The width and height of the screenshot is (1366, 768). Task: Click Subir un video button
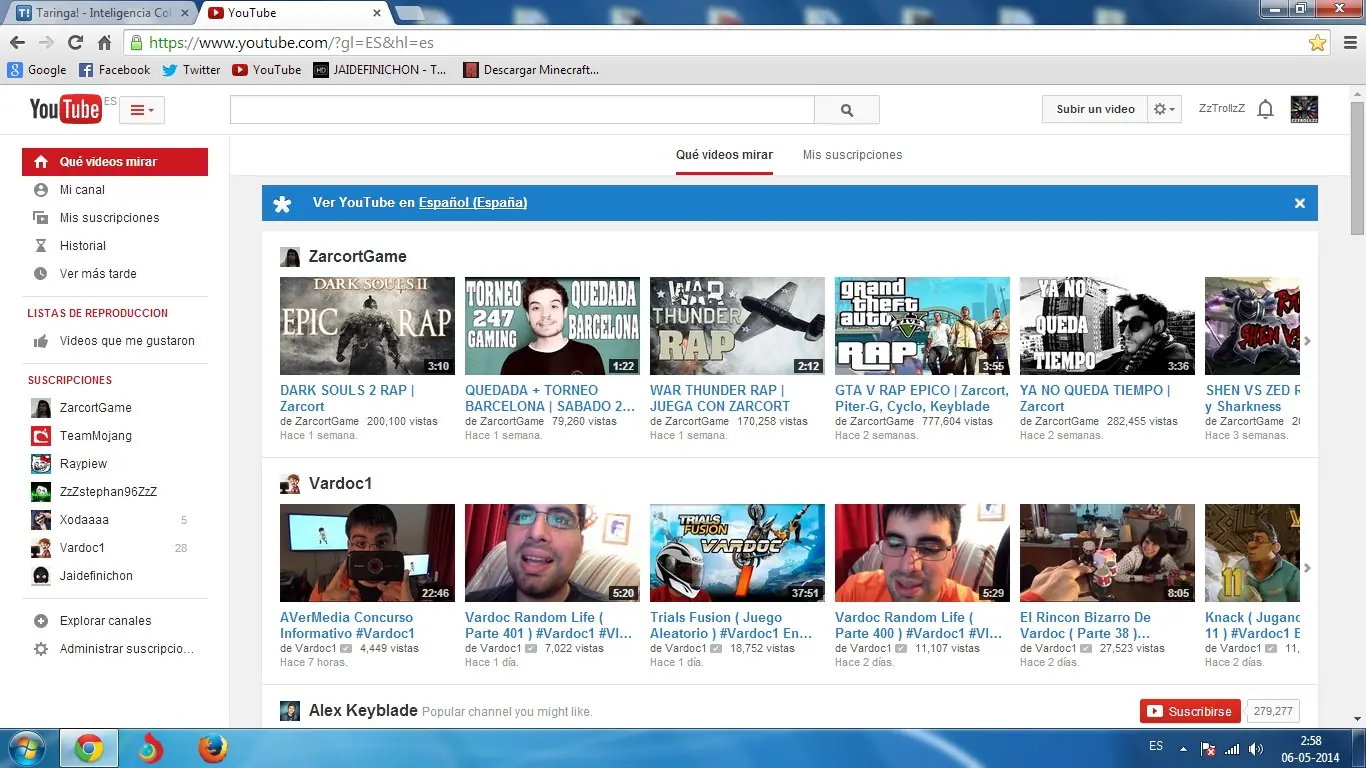point(1095,109)
